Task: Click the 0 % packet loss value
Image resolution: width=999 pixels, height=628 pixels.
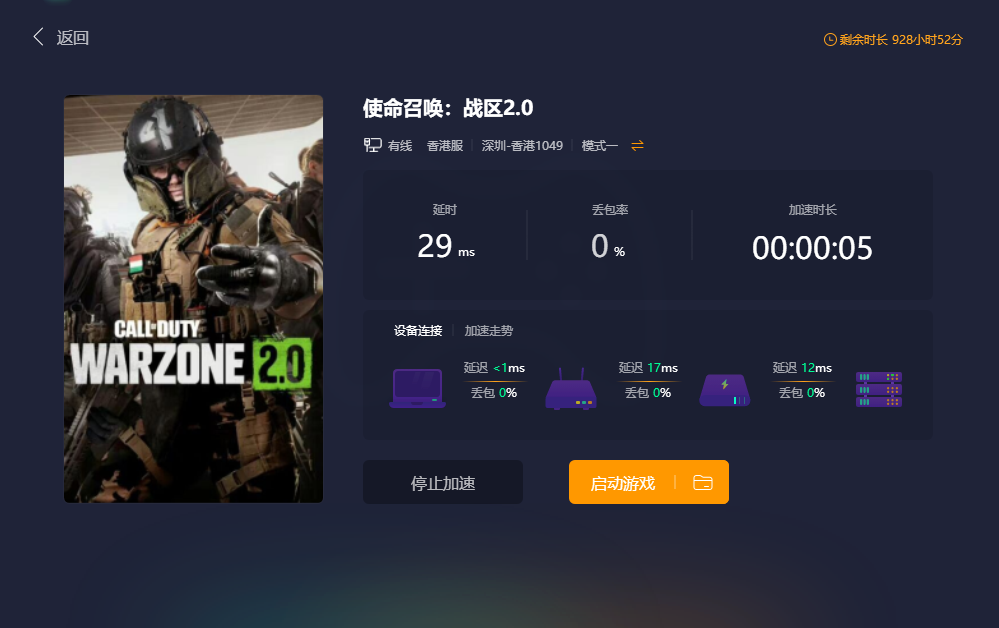Action: (x=608, y=246)
